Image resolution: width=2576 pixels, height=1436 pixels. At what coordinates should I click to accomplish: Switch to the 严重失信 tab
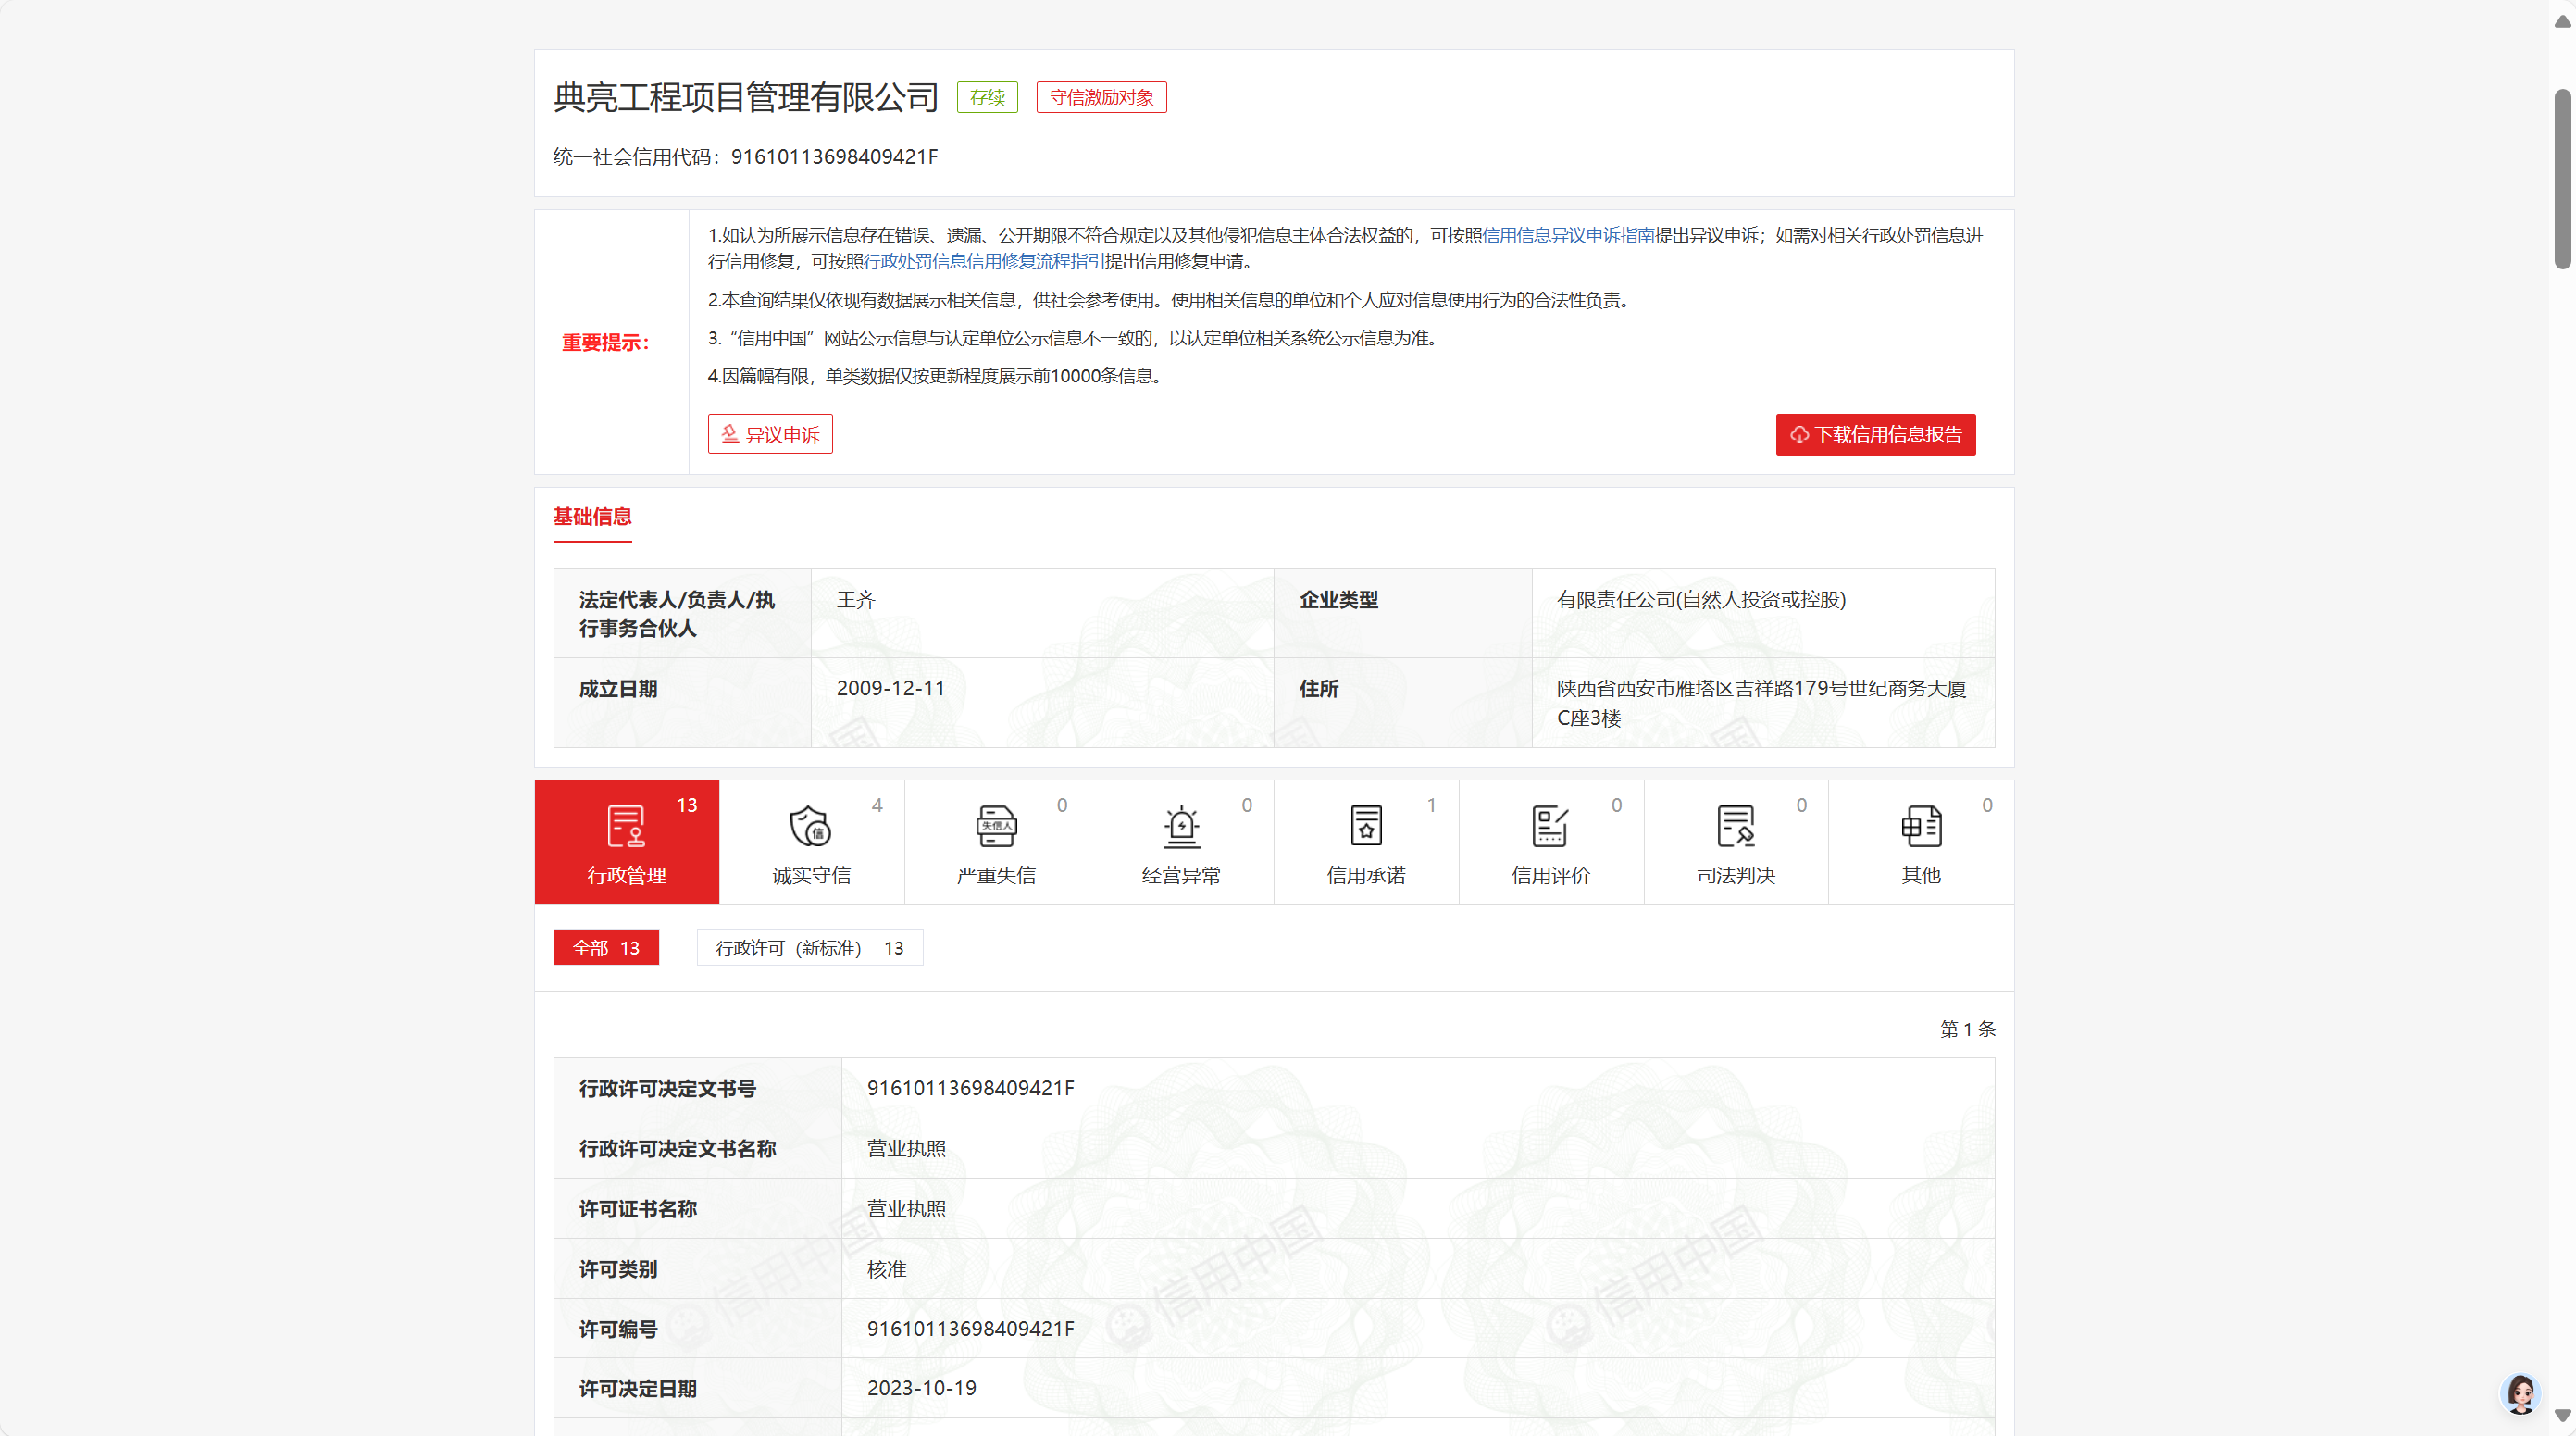click(996, 841)
